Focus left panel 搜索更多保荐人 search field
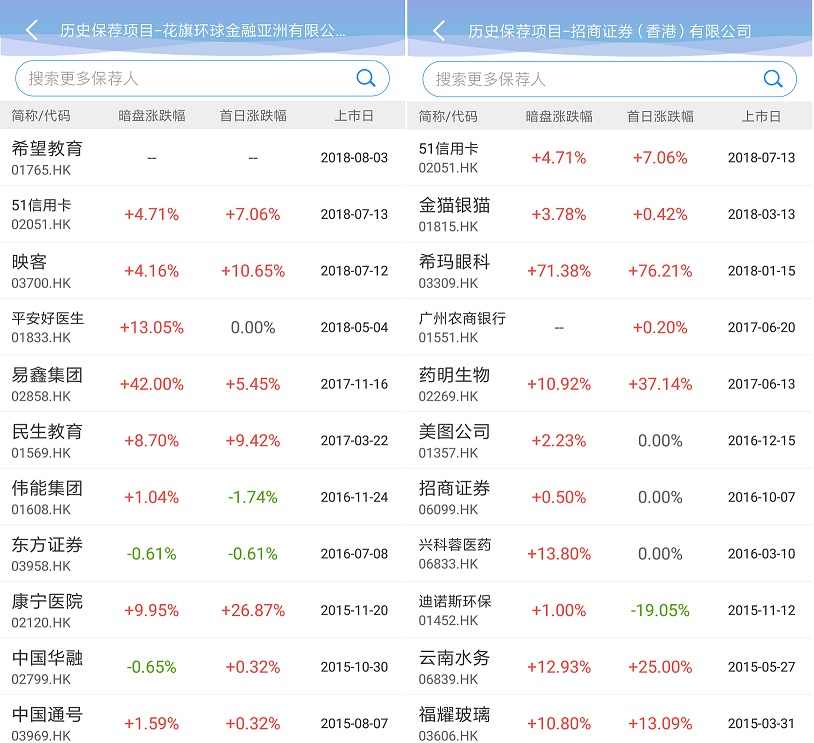Image resolution: width=814 pixels, height=743 pixels. coord(202,78)
